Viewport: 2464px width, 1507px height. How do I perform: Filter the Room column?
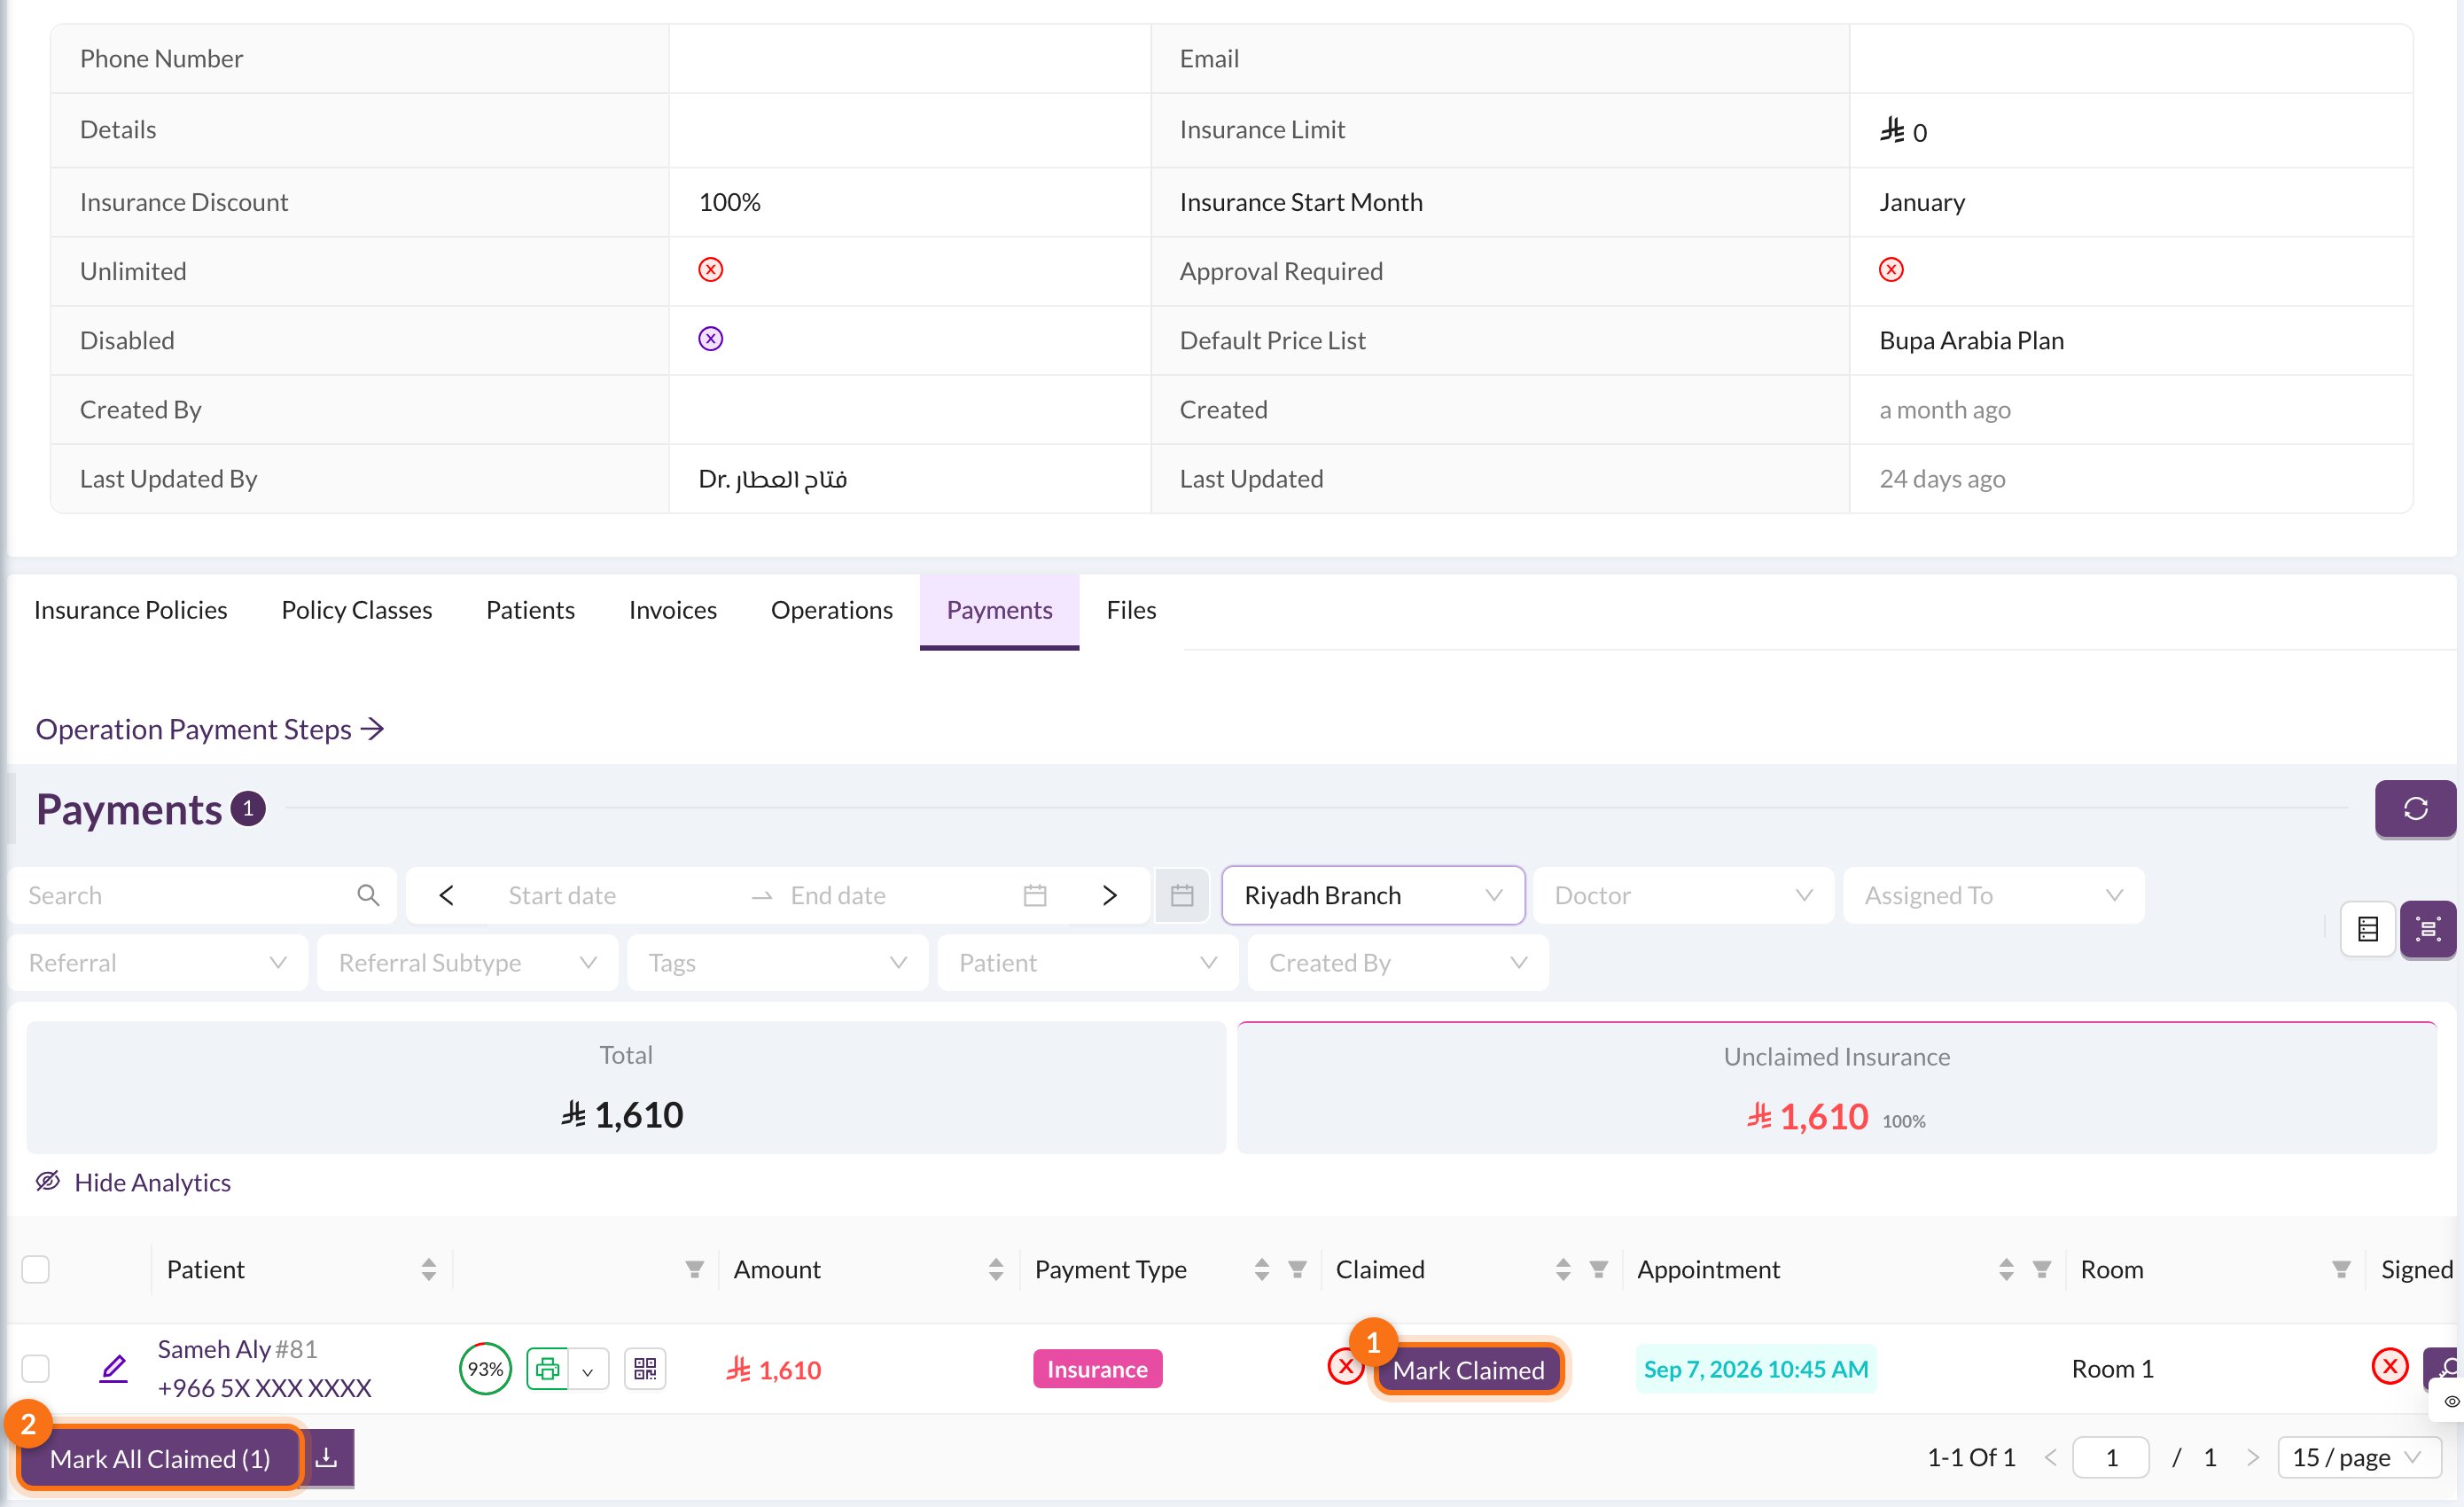[x=2341, y=1269]
